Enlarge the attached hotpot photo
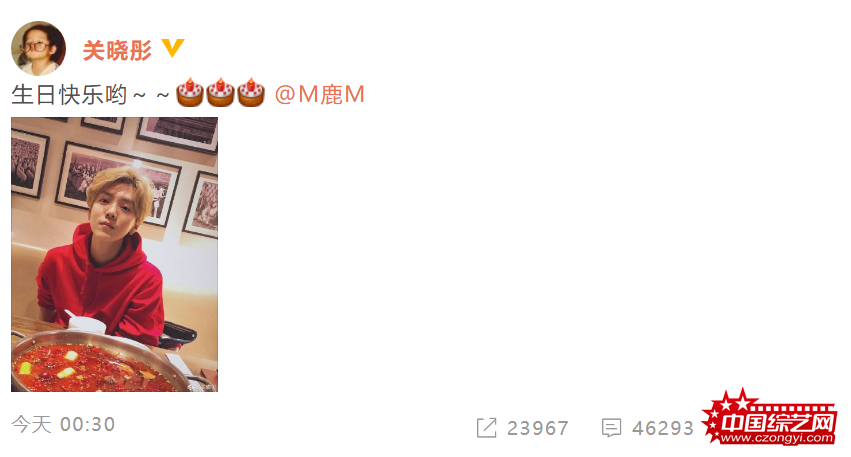The image size is (851, 457). tap(115, 254)
